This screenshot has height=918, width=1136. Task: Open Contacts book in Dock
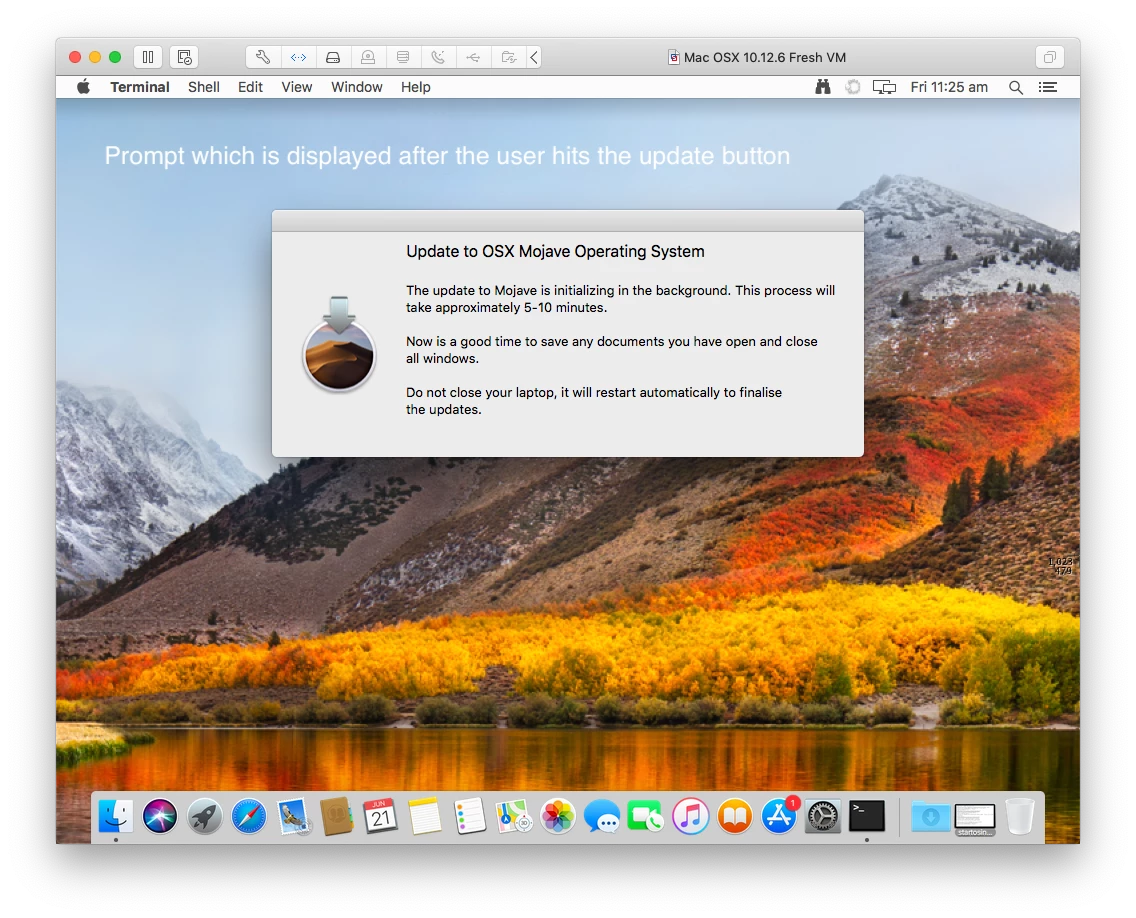pos(337,817)
